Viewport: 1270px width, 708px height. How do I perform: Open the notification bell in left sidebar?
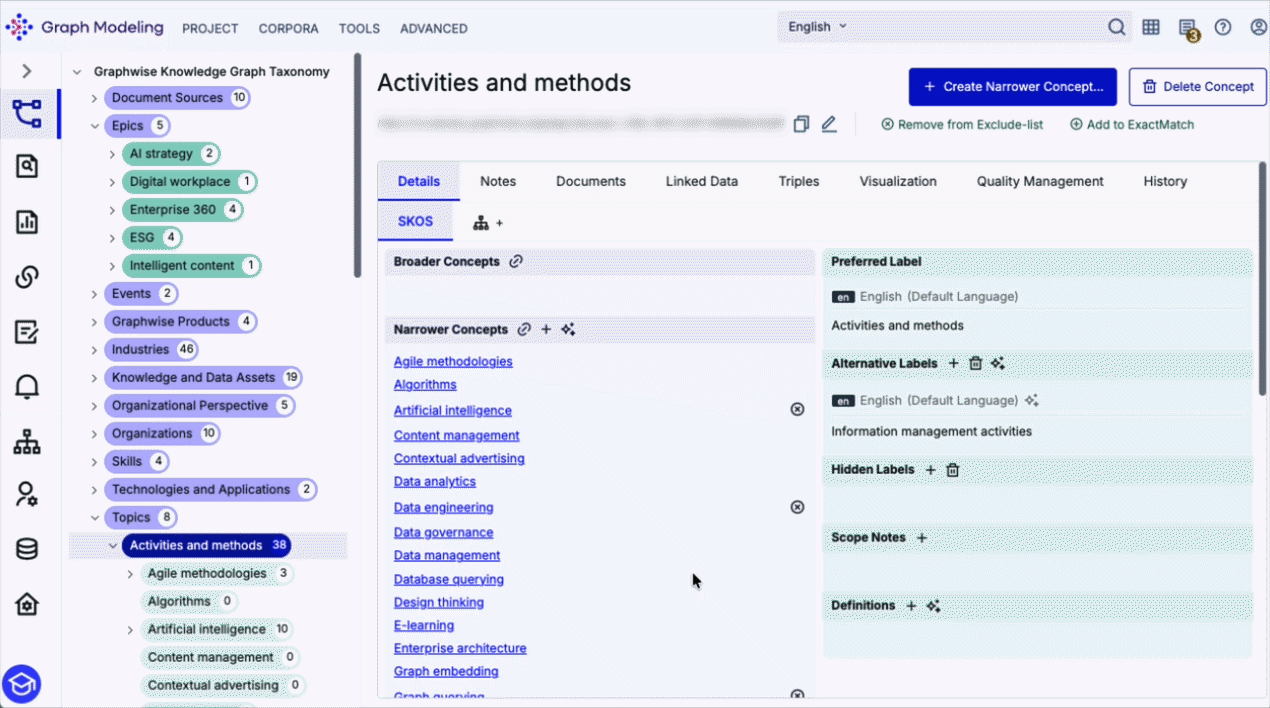pos(27,386)
